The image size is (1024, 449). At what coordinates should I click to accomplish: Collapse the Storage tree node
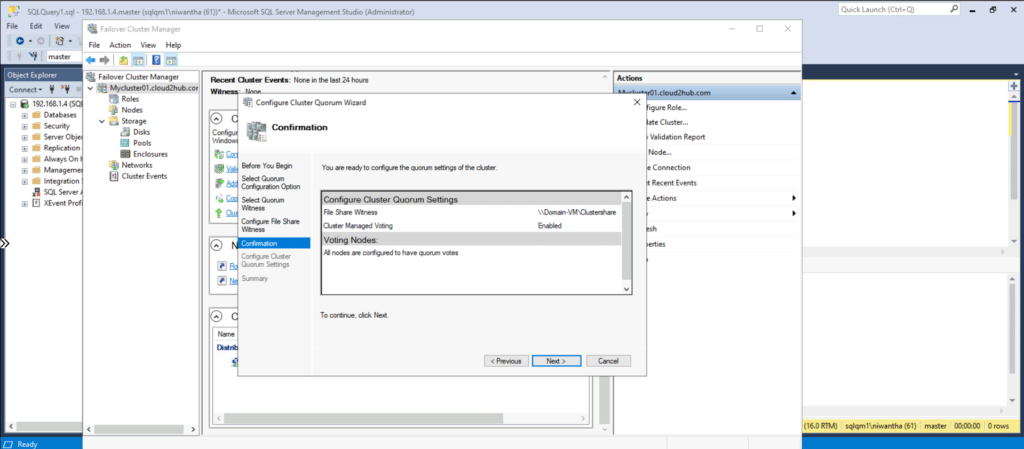[x=101, y=121]
